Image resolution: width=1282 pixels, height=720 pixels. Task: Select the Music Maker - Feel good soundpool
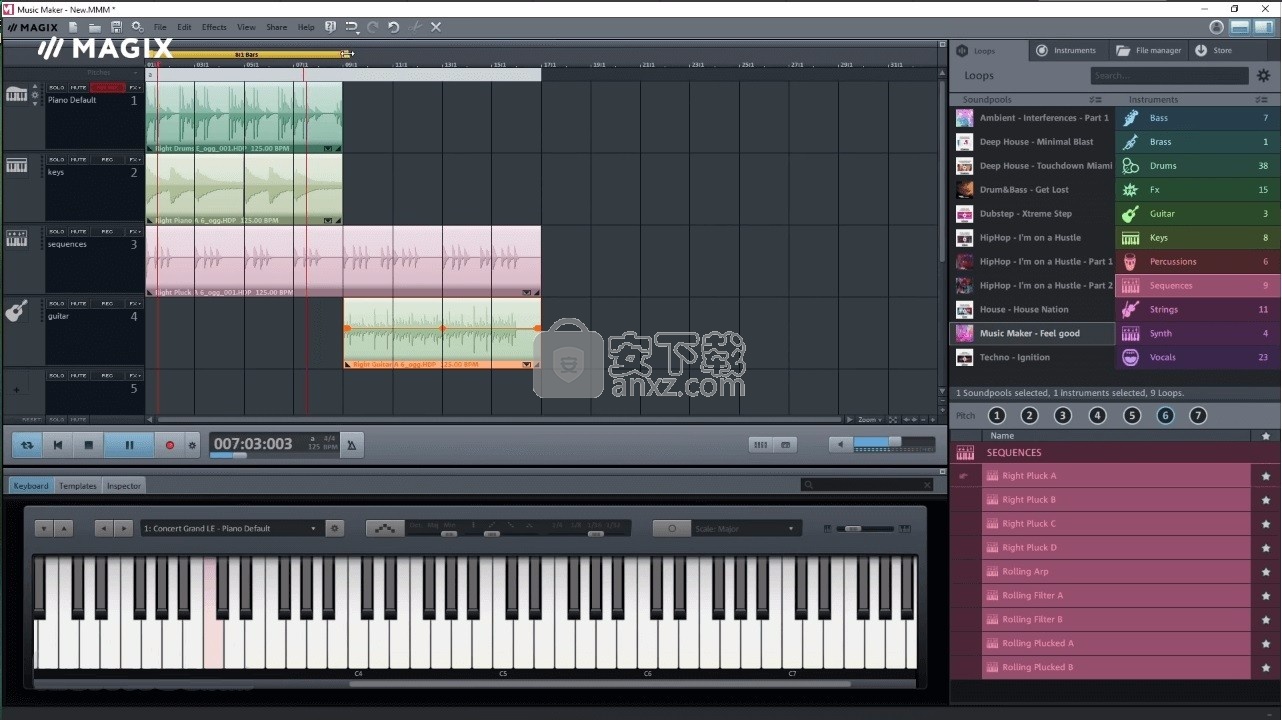[x=1032, y=334]
